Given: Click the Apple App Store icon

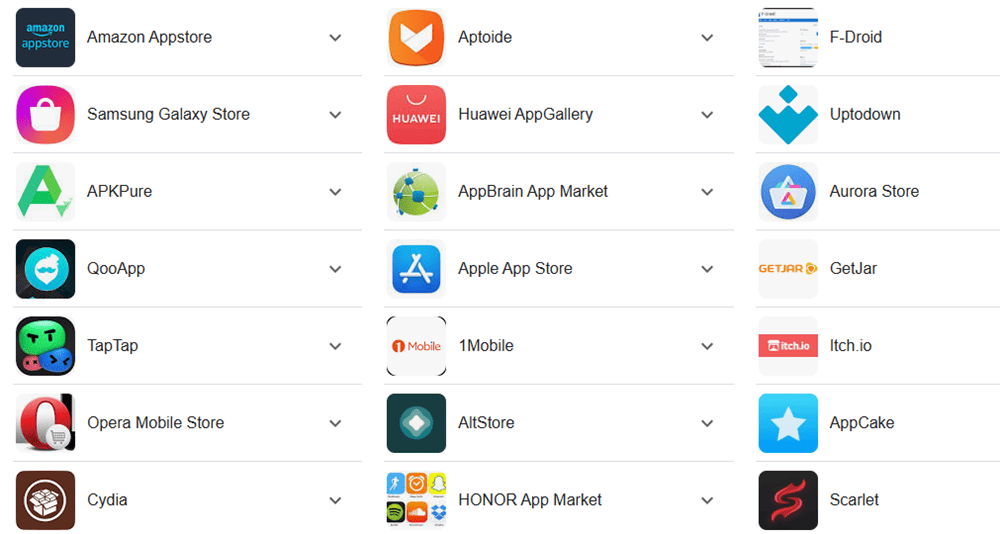Looking at the screenshot, I should pos(416,269).
